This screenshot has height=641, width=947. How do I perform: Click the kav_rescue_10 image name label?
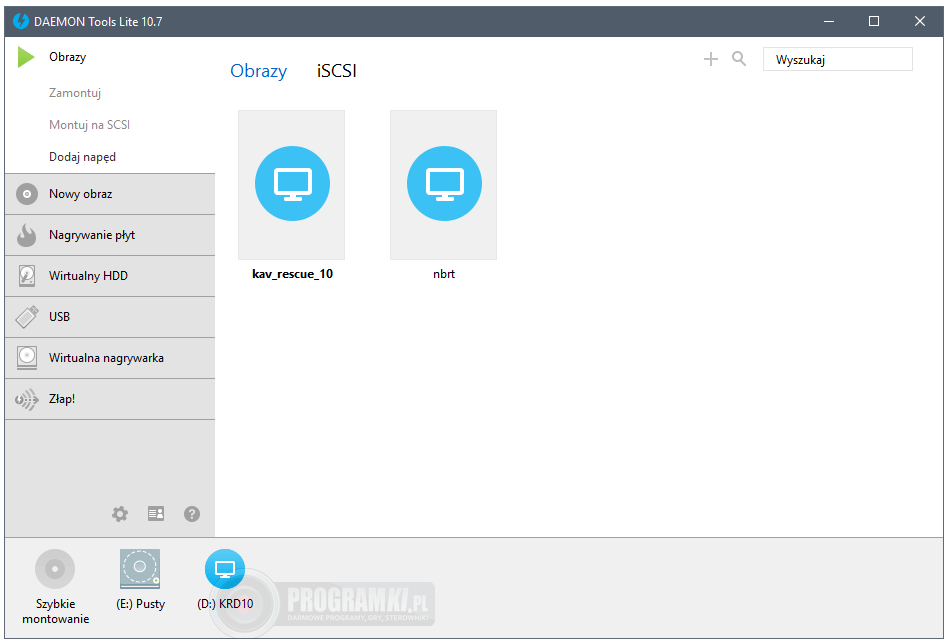(292, 274)
